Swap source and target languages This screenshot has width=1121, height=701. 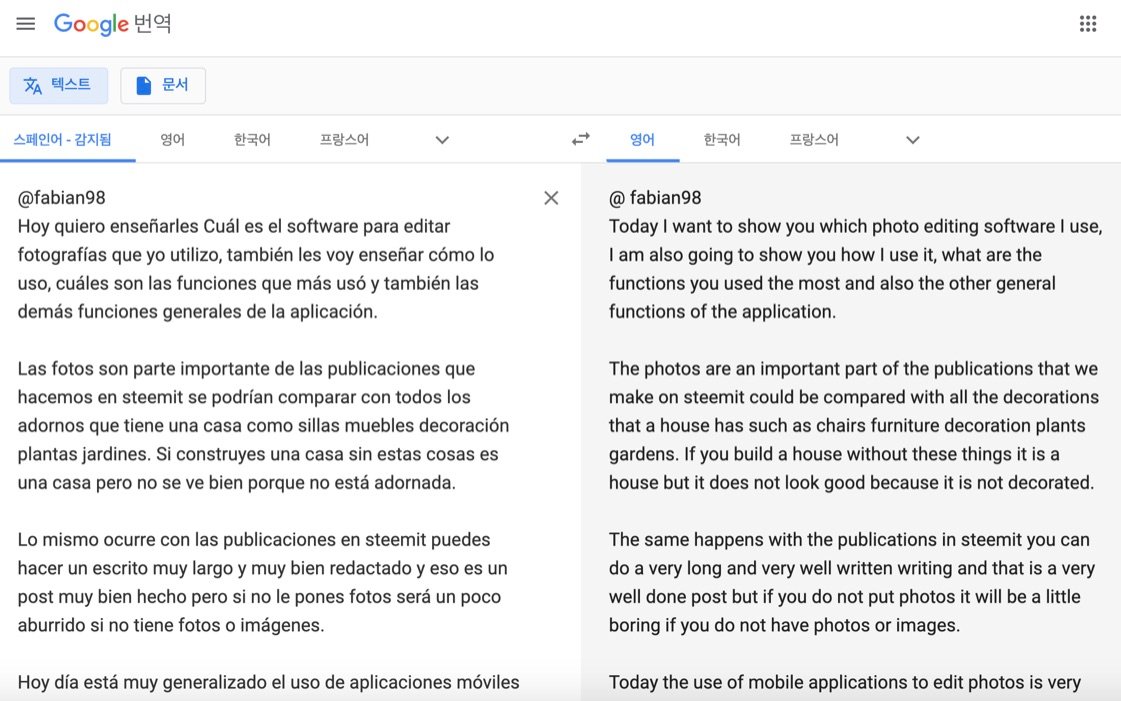click(x=581, y=139)
